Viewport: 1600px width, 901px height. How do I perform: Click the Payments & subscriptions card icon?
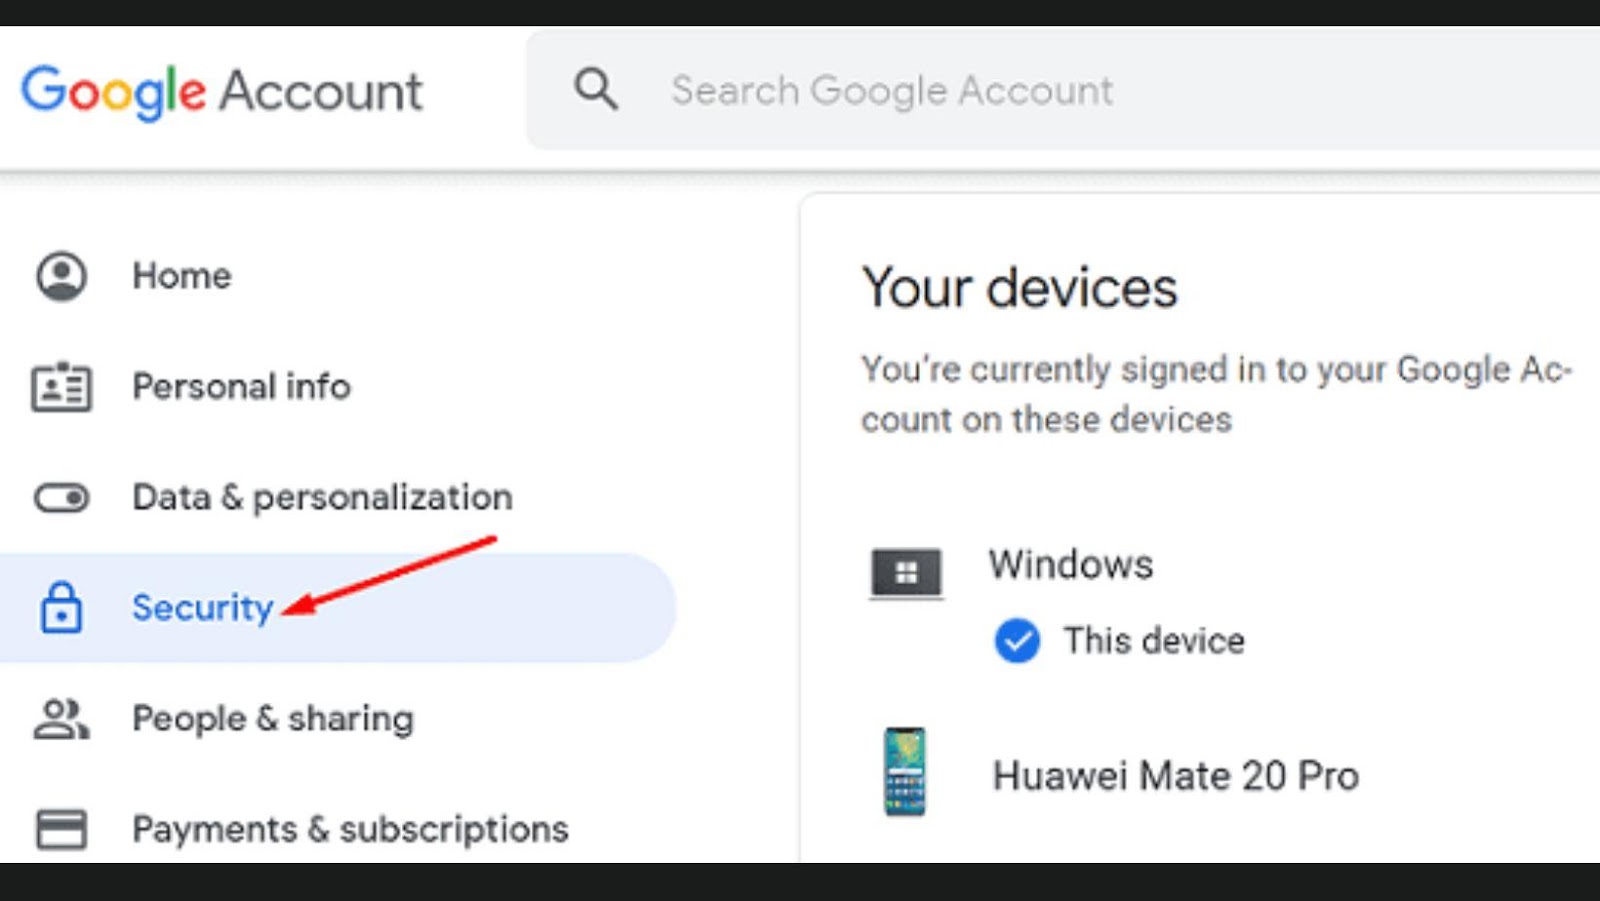point(60,828)
